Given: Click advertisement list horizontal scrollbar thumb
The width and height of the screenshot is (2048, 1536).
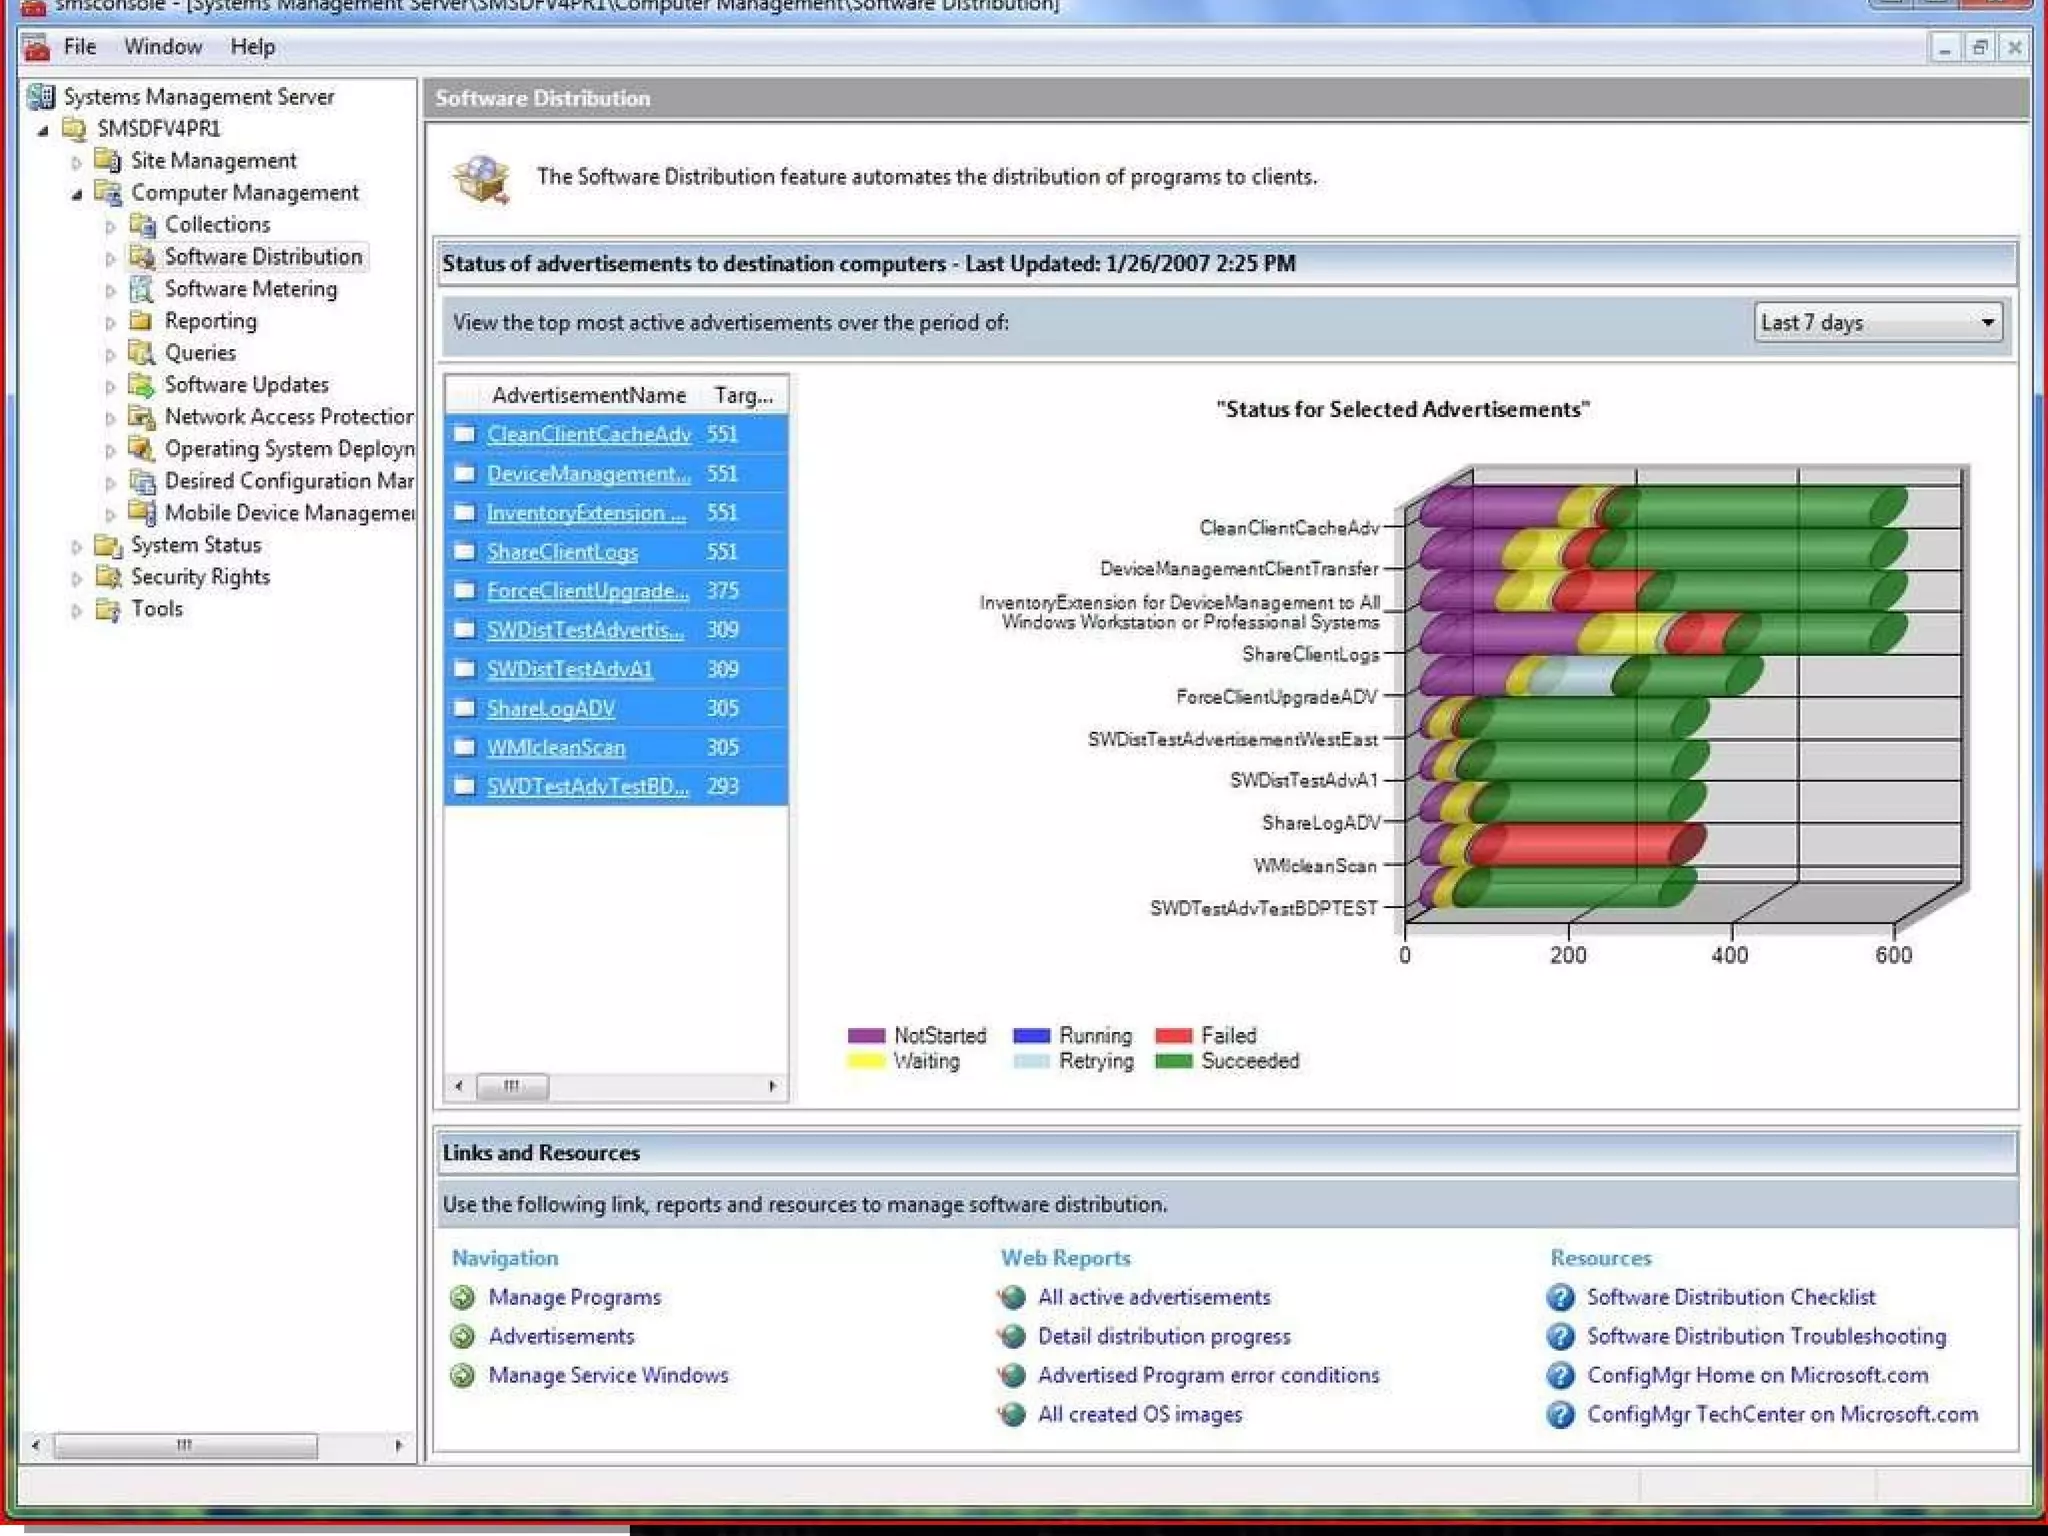Looking at the screenshot, I should 512,1086.
